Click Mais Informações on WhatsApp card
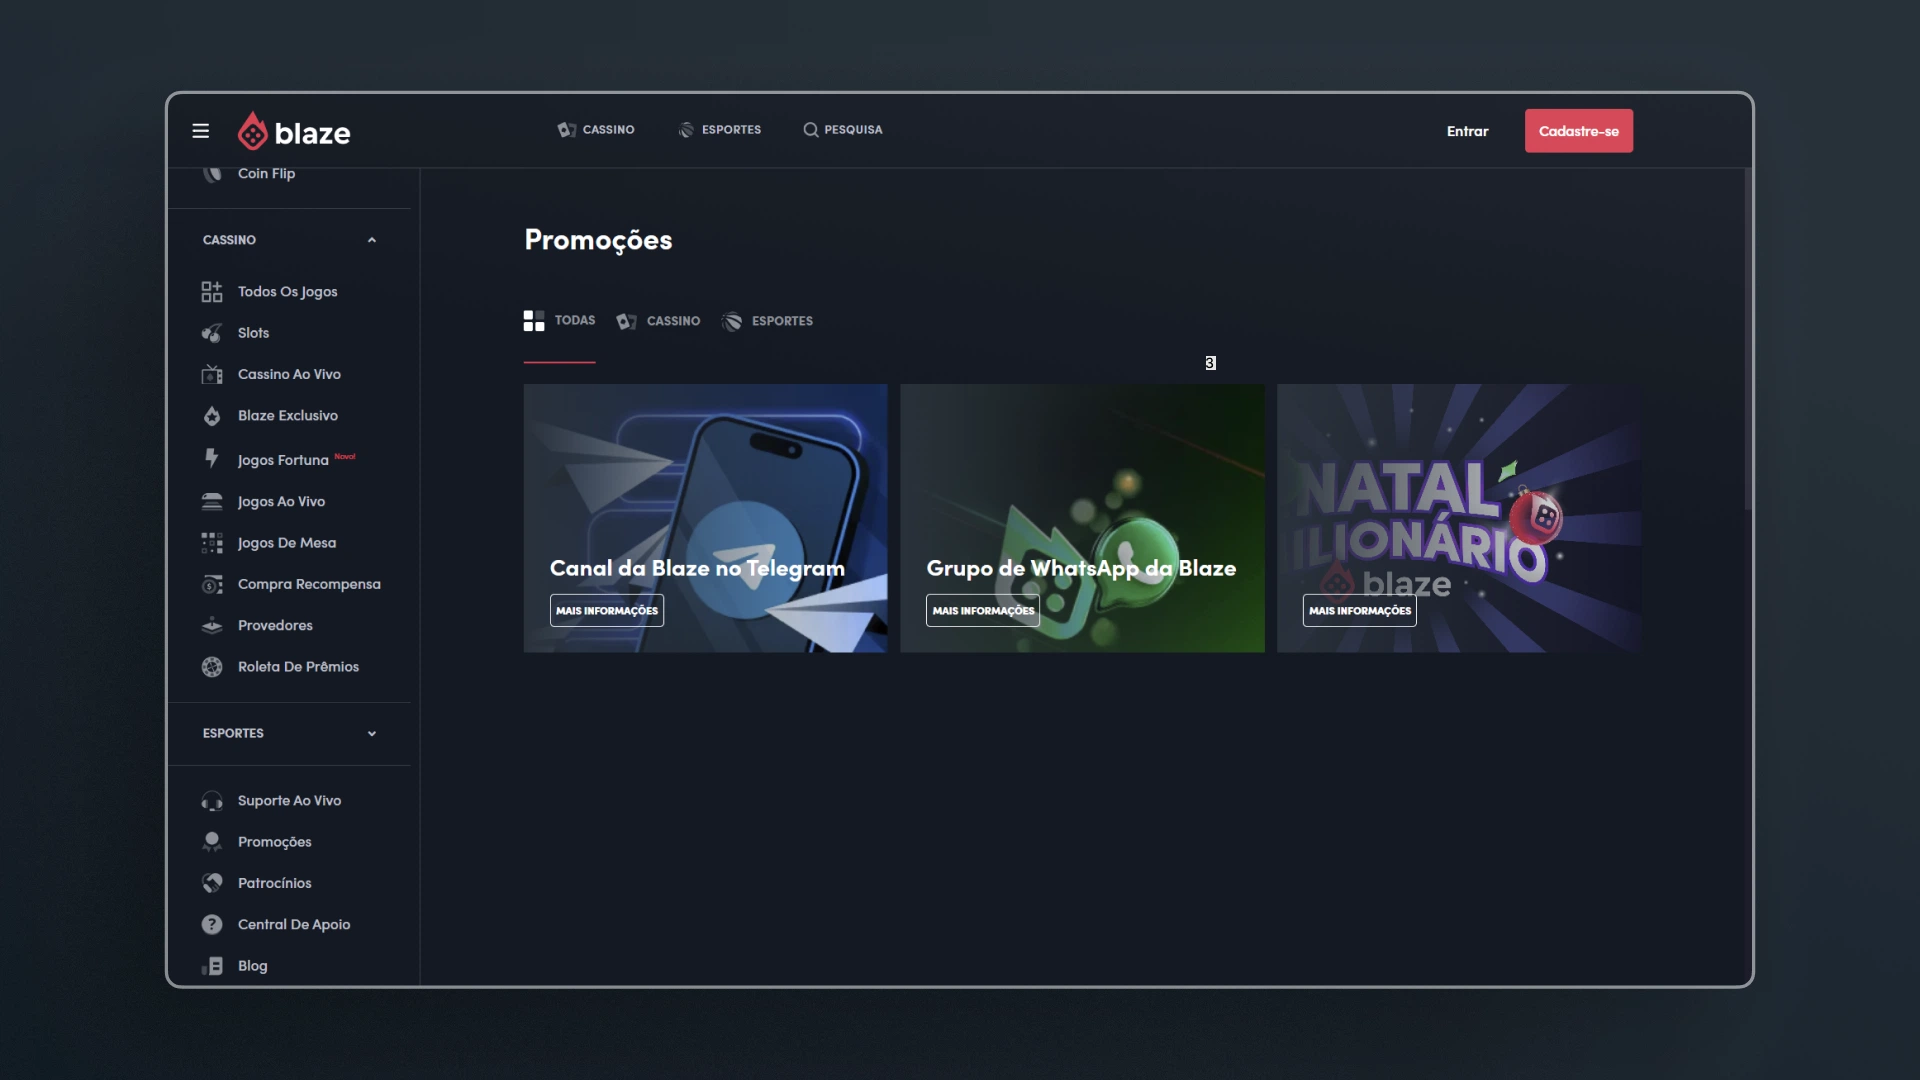 coord(983,611)
